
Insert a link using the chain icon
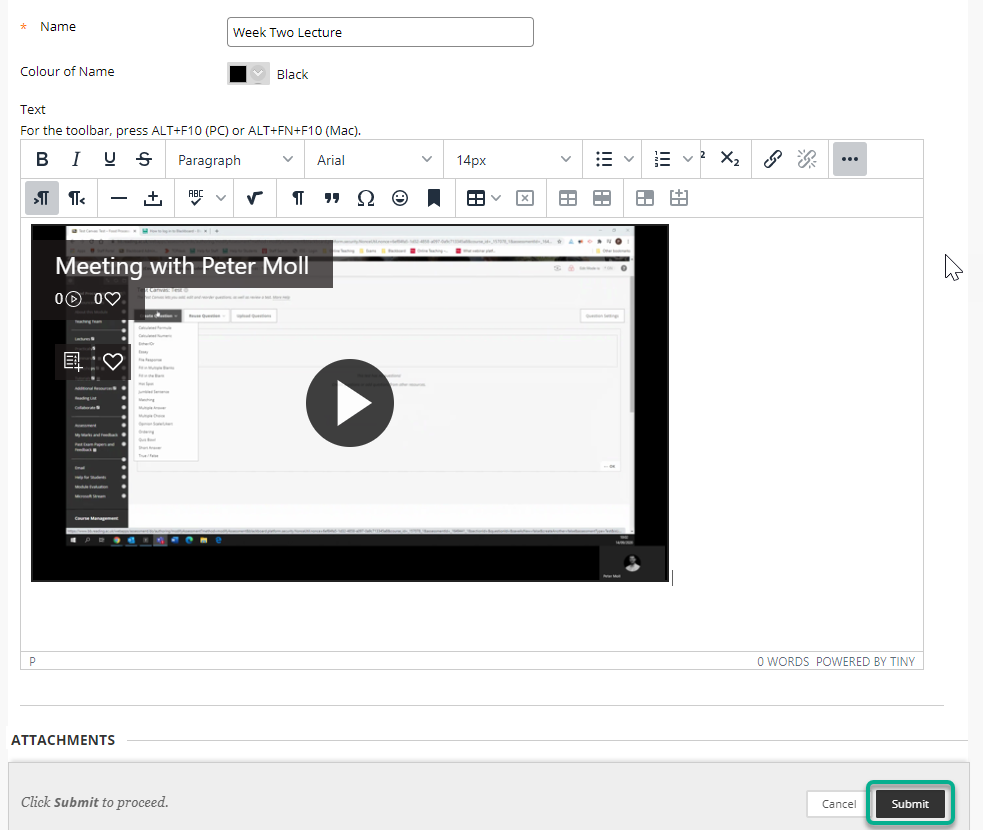(772, 159)
